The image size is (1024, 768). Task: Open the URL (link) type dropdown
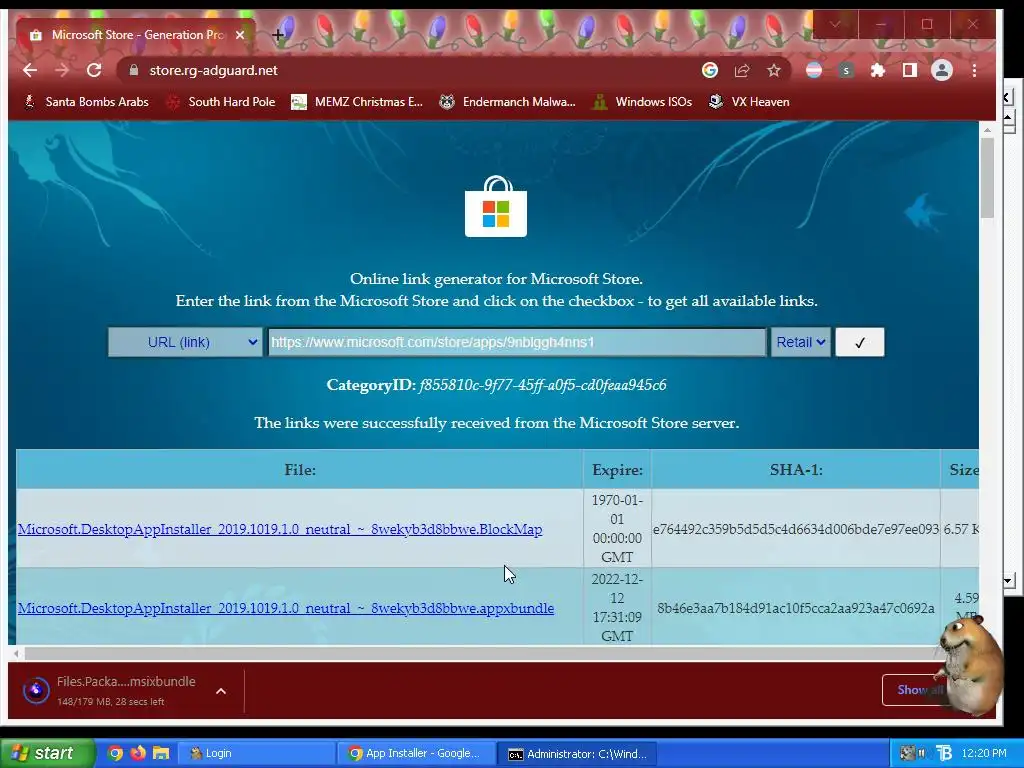tap(185, 342)
